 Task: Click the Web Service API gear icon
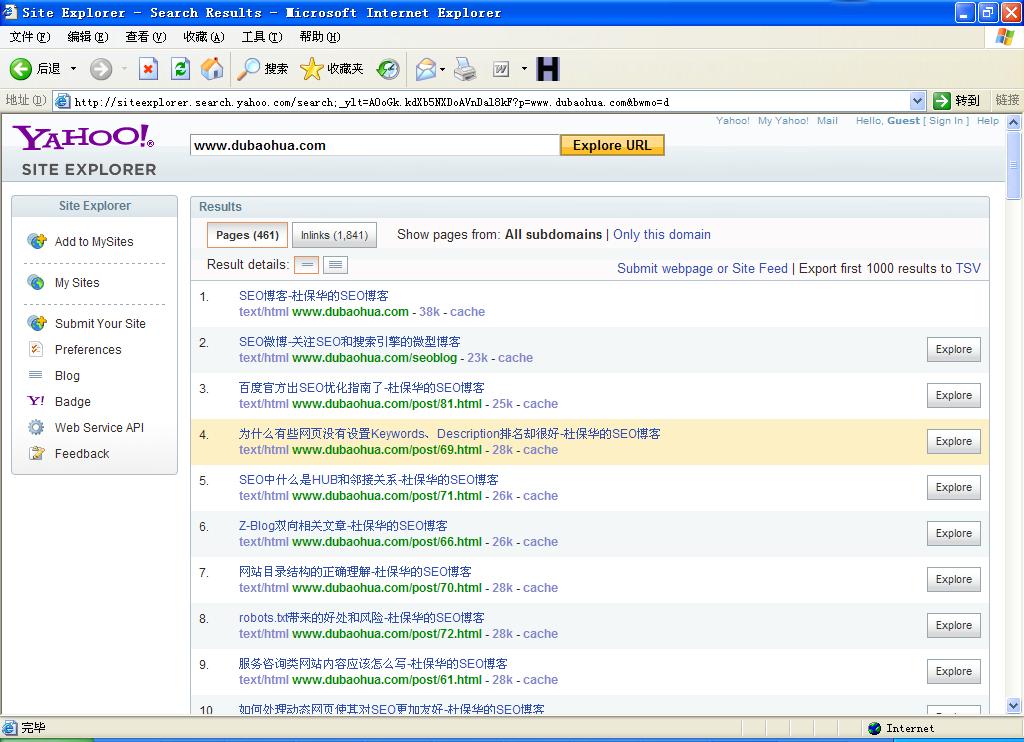click(x=36, y=427)
